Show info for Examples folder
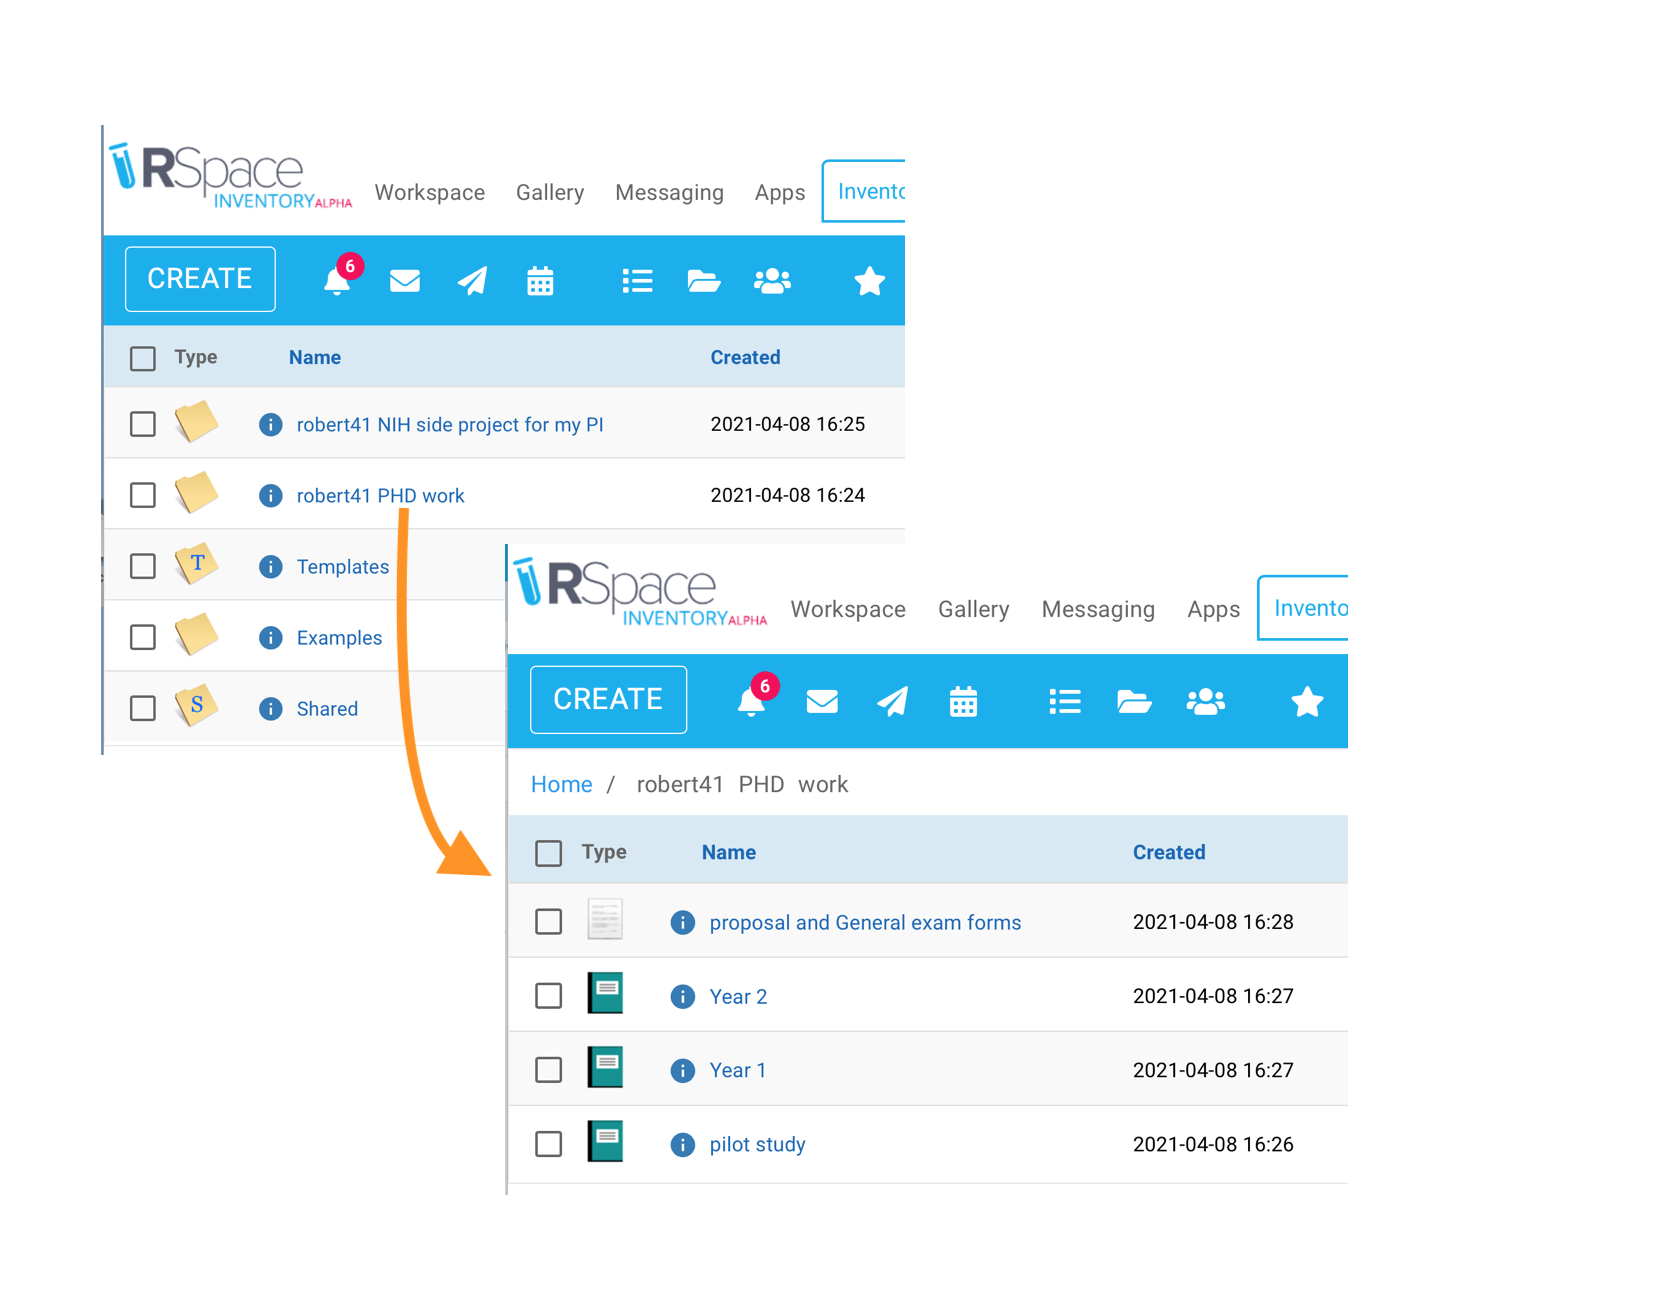 [x=270, y=637]
